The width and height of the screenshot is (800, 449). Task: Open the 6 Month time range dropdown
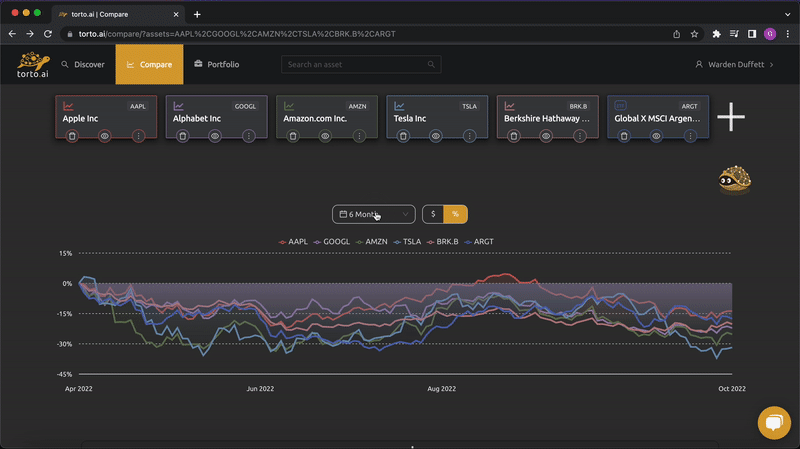pos(373,214)
